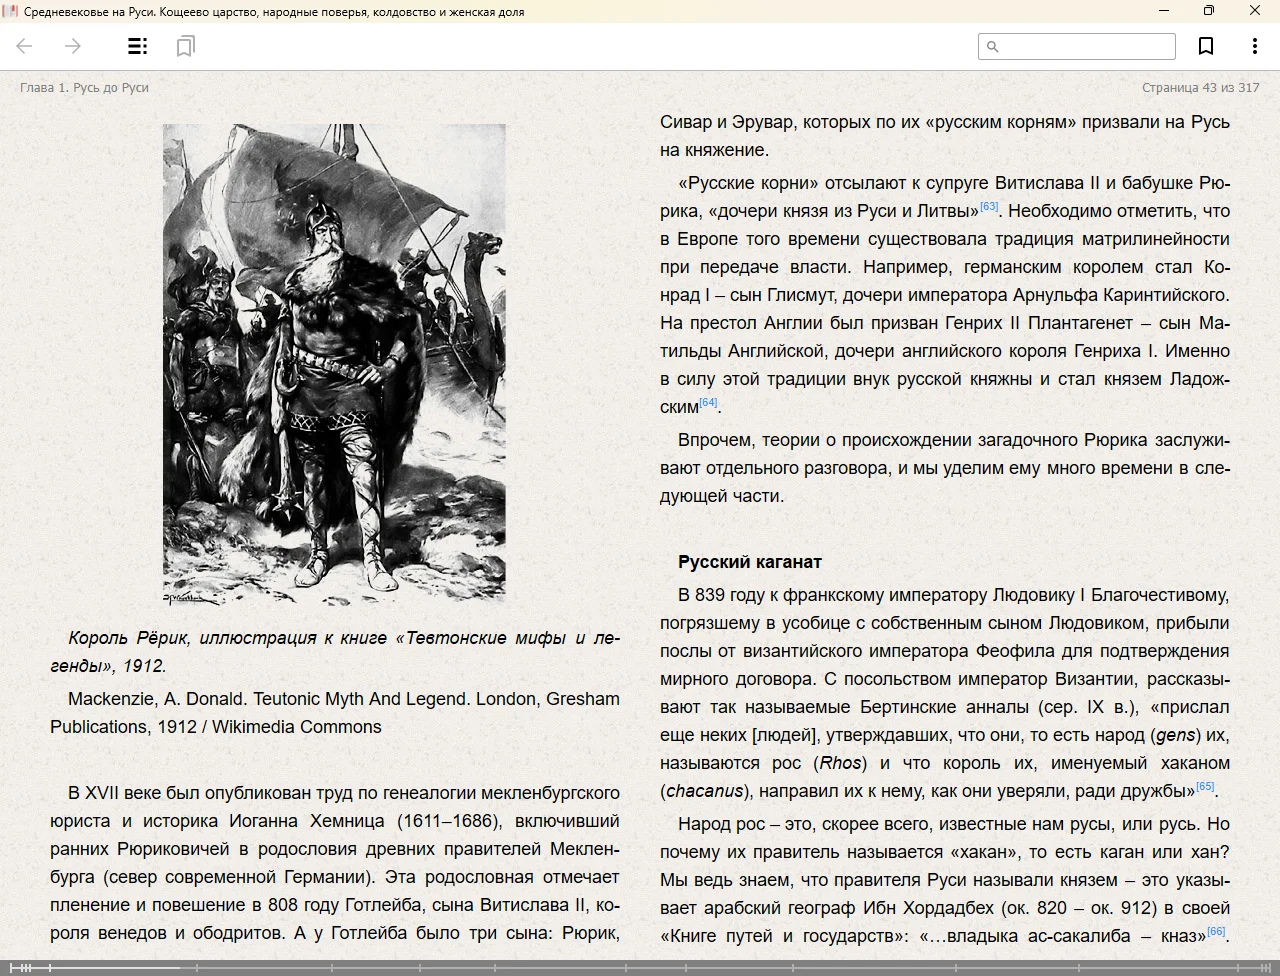Screen dimensions: 1280x976
Task: Go forward using the right arrow
Action: pyautogui.click(x=73, y=46)
